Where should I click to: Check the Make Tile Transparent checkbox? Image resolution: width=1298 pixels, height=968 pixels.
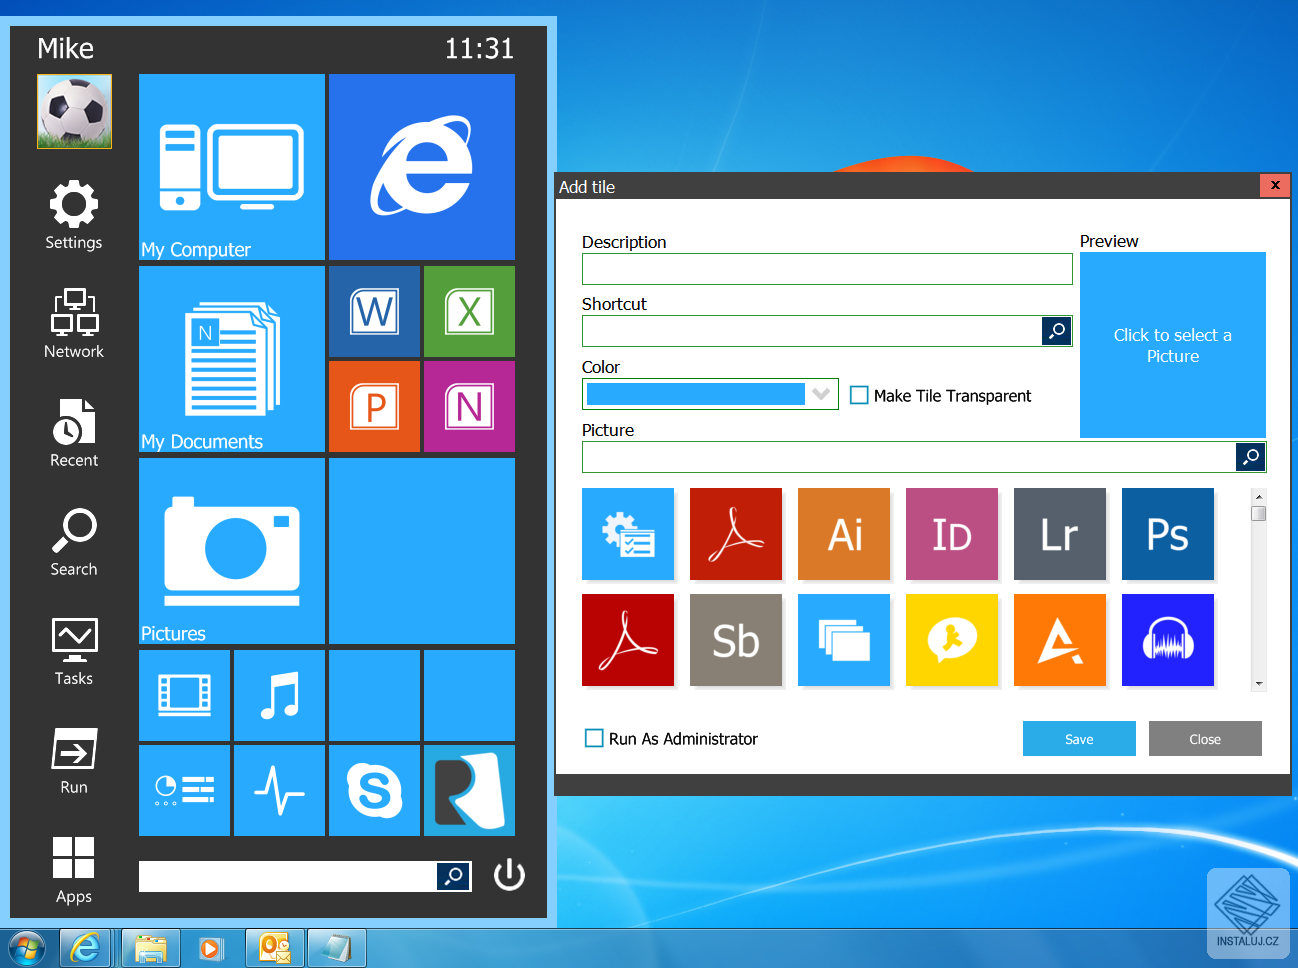tap(859, 395)
